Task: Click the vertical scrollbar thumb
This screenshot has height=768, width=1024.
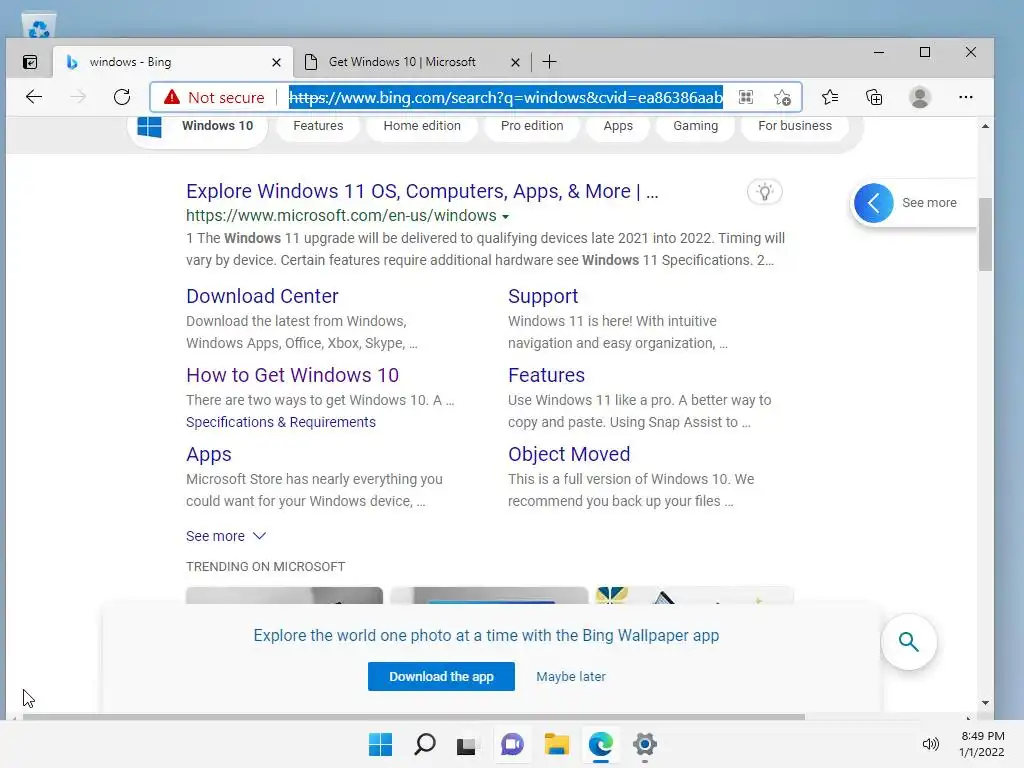Action: point(985,234)
